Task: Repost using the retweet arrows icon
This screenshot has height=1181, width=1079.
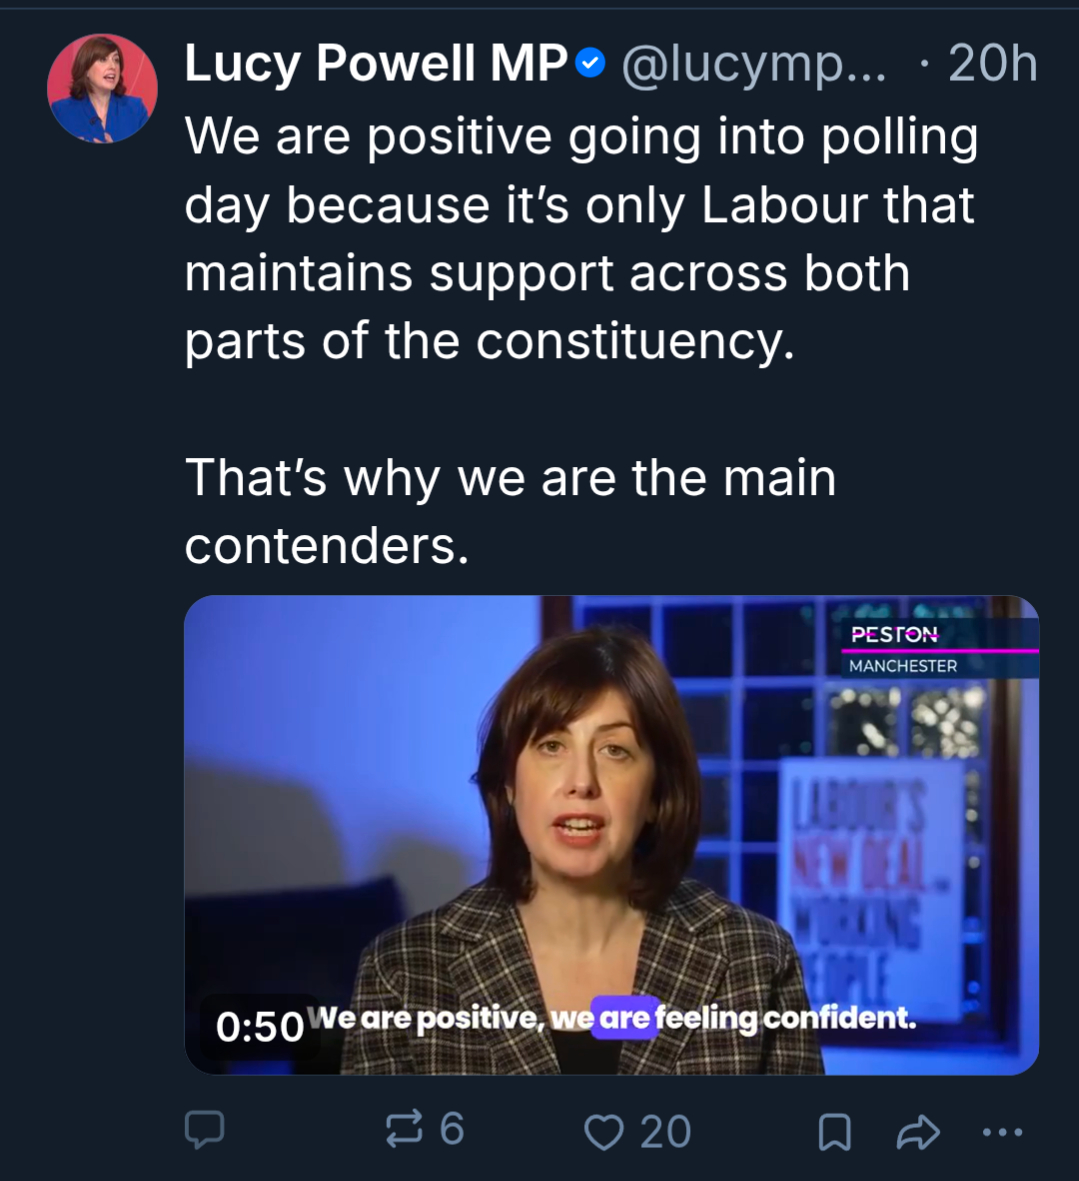Action: tap(404, 1130)
